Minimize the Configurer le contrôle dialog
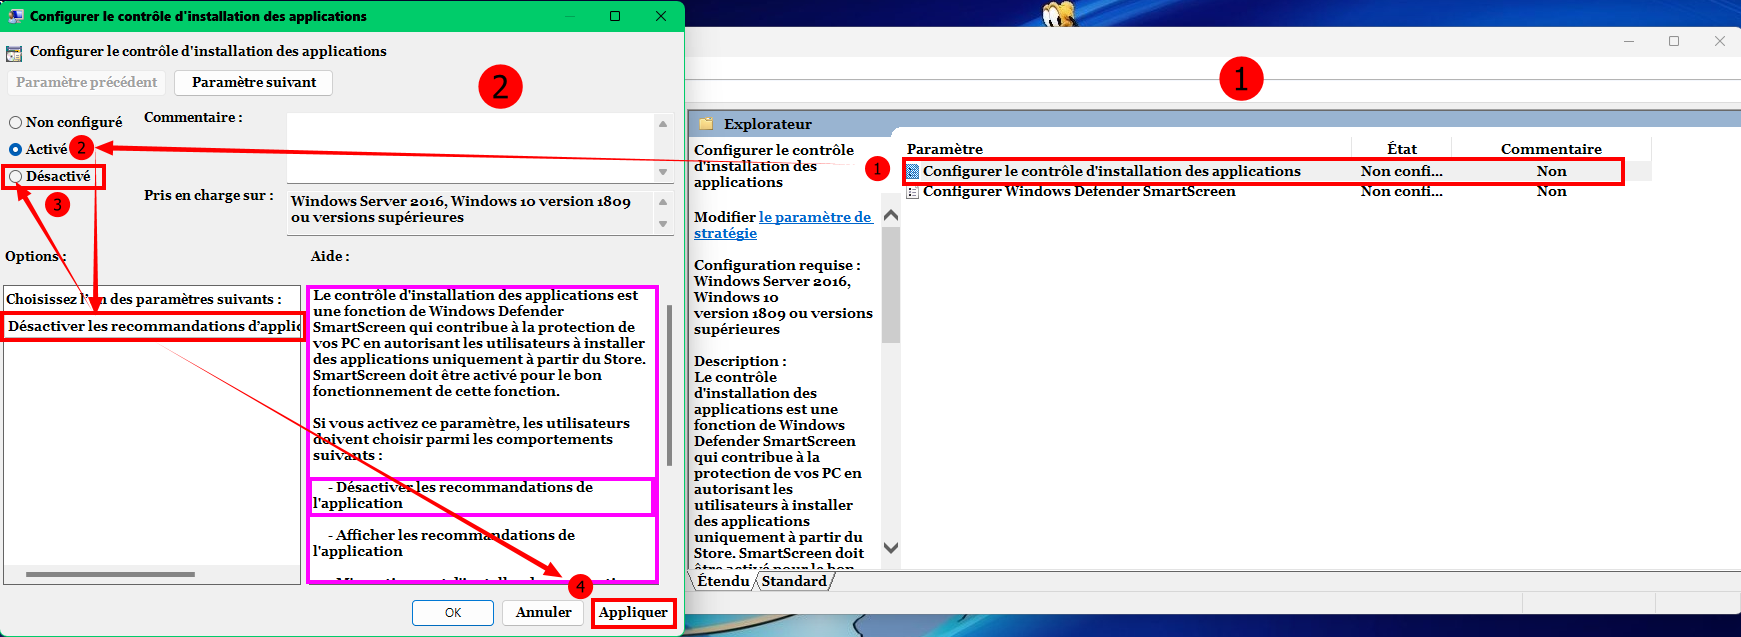The width and height of the screenshot is (1741, 637). pyautogui.click(x=569, y=16)
